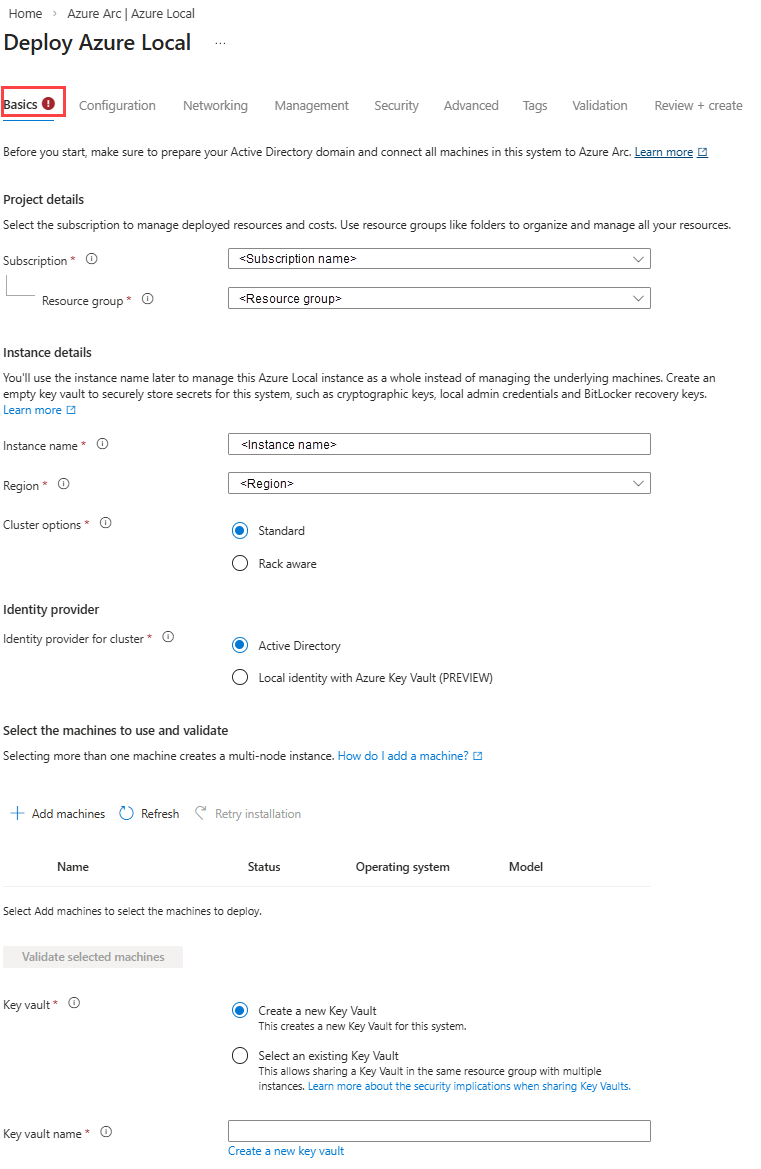Click the Identity provider for cluster info icon
This screenshot has width=761, height=1169.
tap(168, 637)
